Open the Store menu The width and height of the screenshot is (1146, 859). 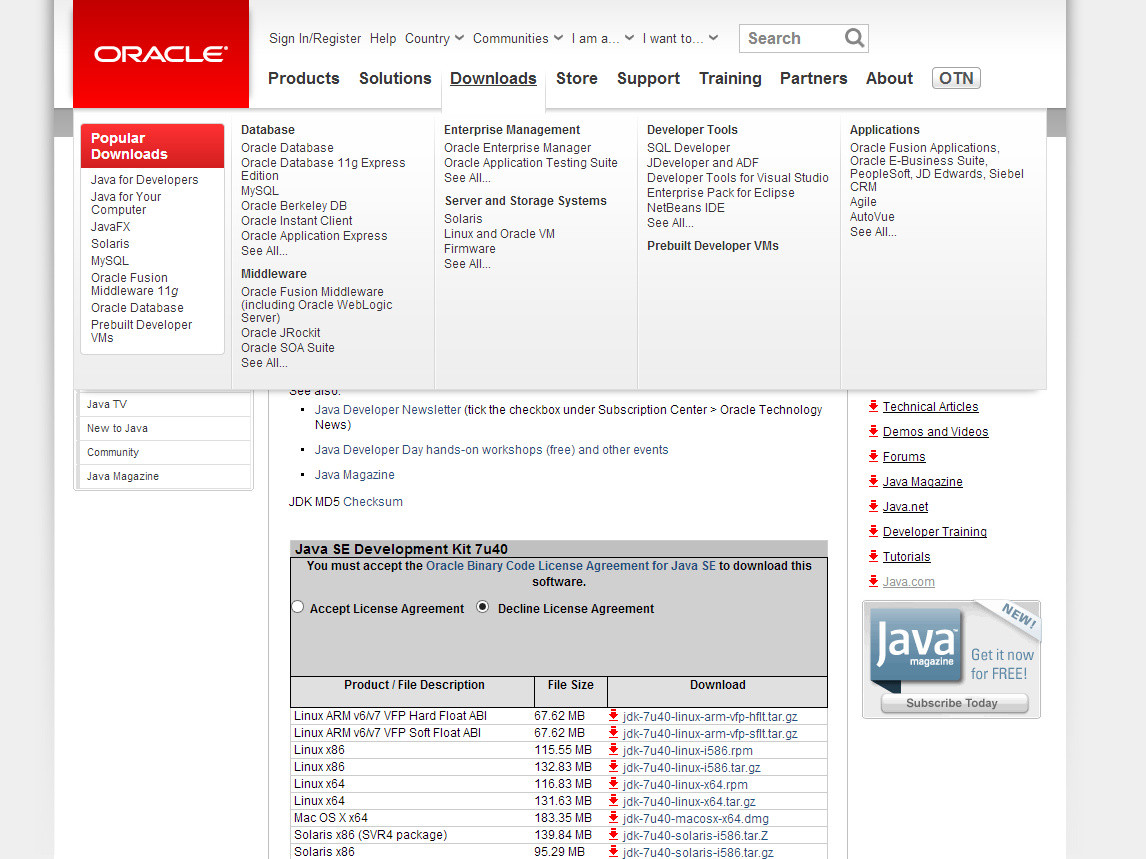(577, 78)
